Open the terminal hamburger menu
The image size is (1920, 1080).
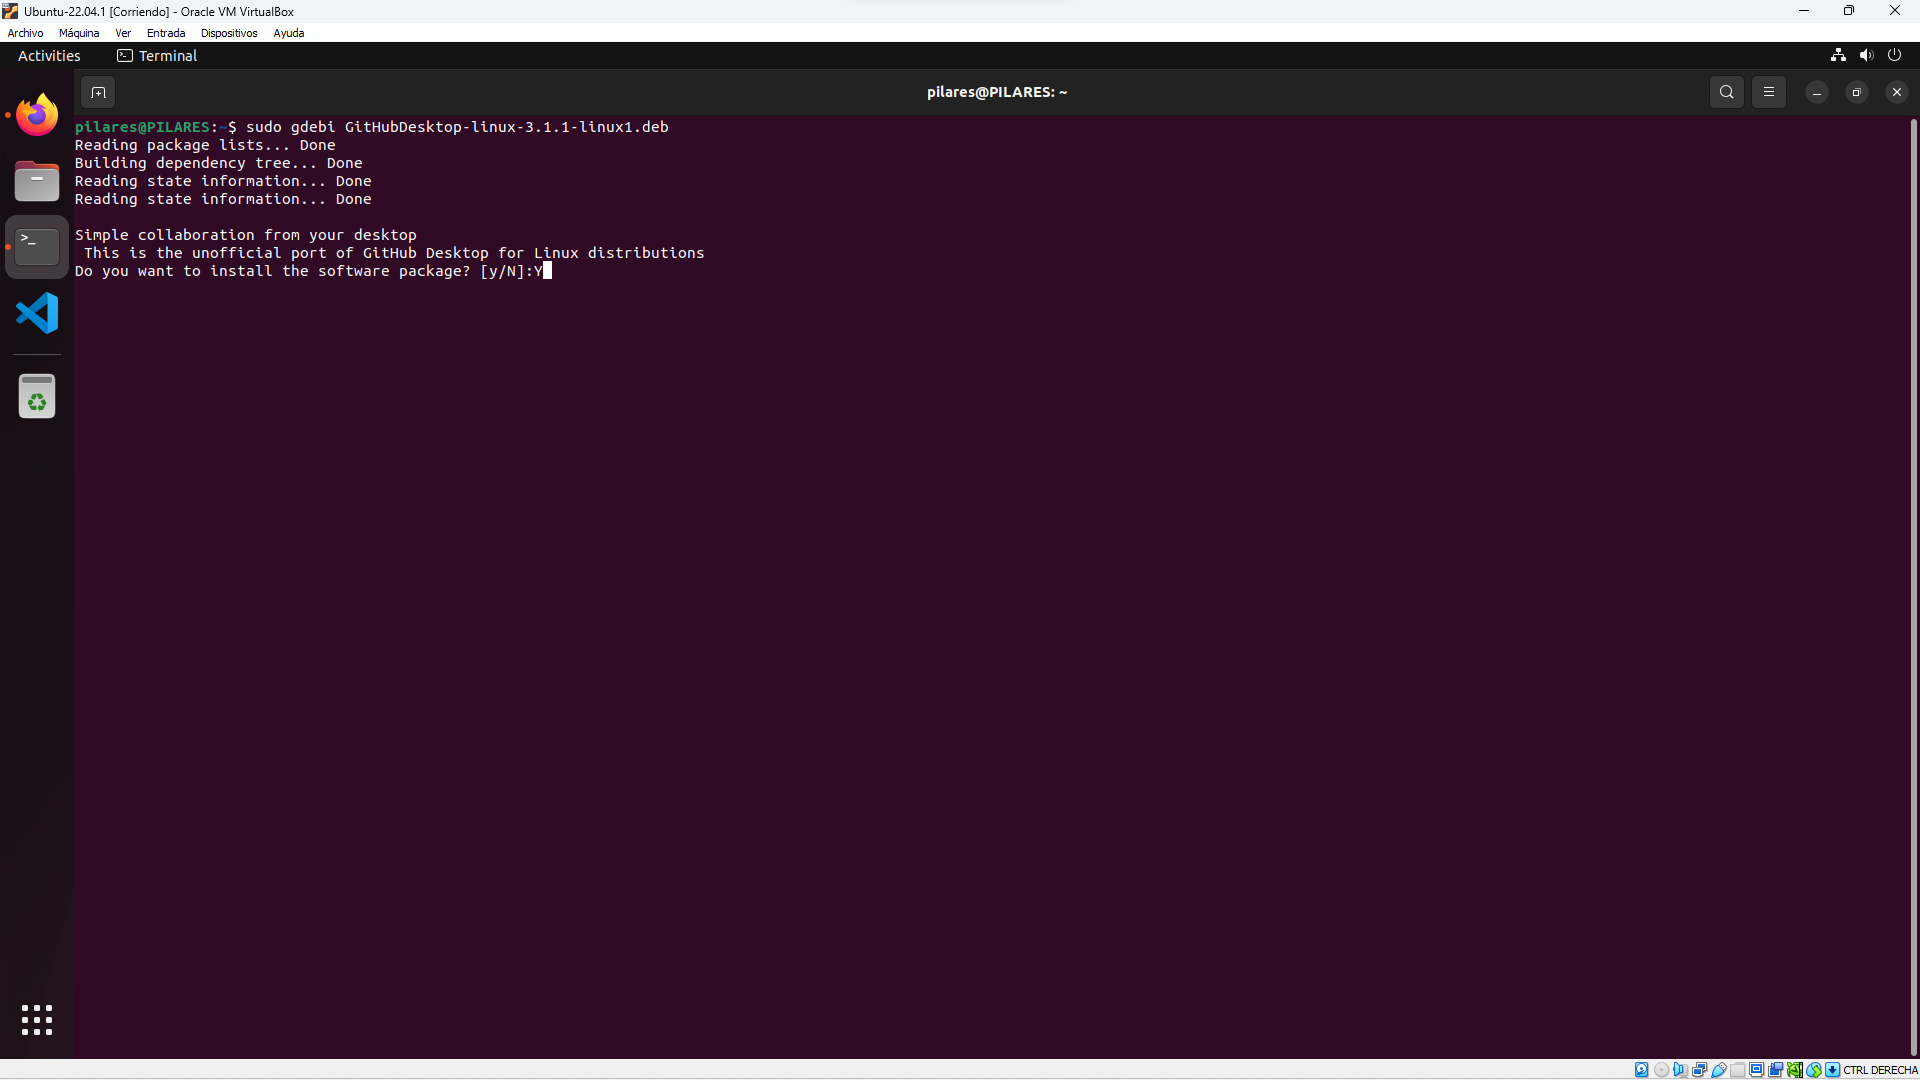coord(1769,91)
